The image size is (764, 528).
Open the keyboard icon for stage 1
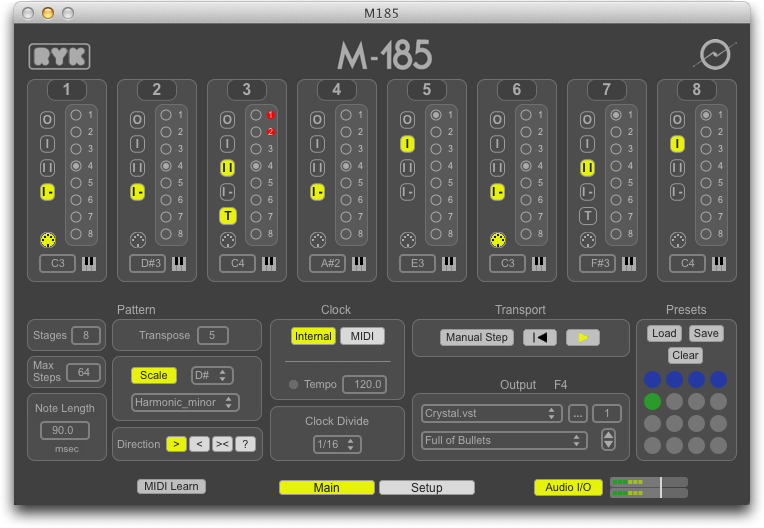pyautogui.click(x=89, y=264)
